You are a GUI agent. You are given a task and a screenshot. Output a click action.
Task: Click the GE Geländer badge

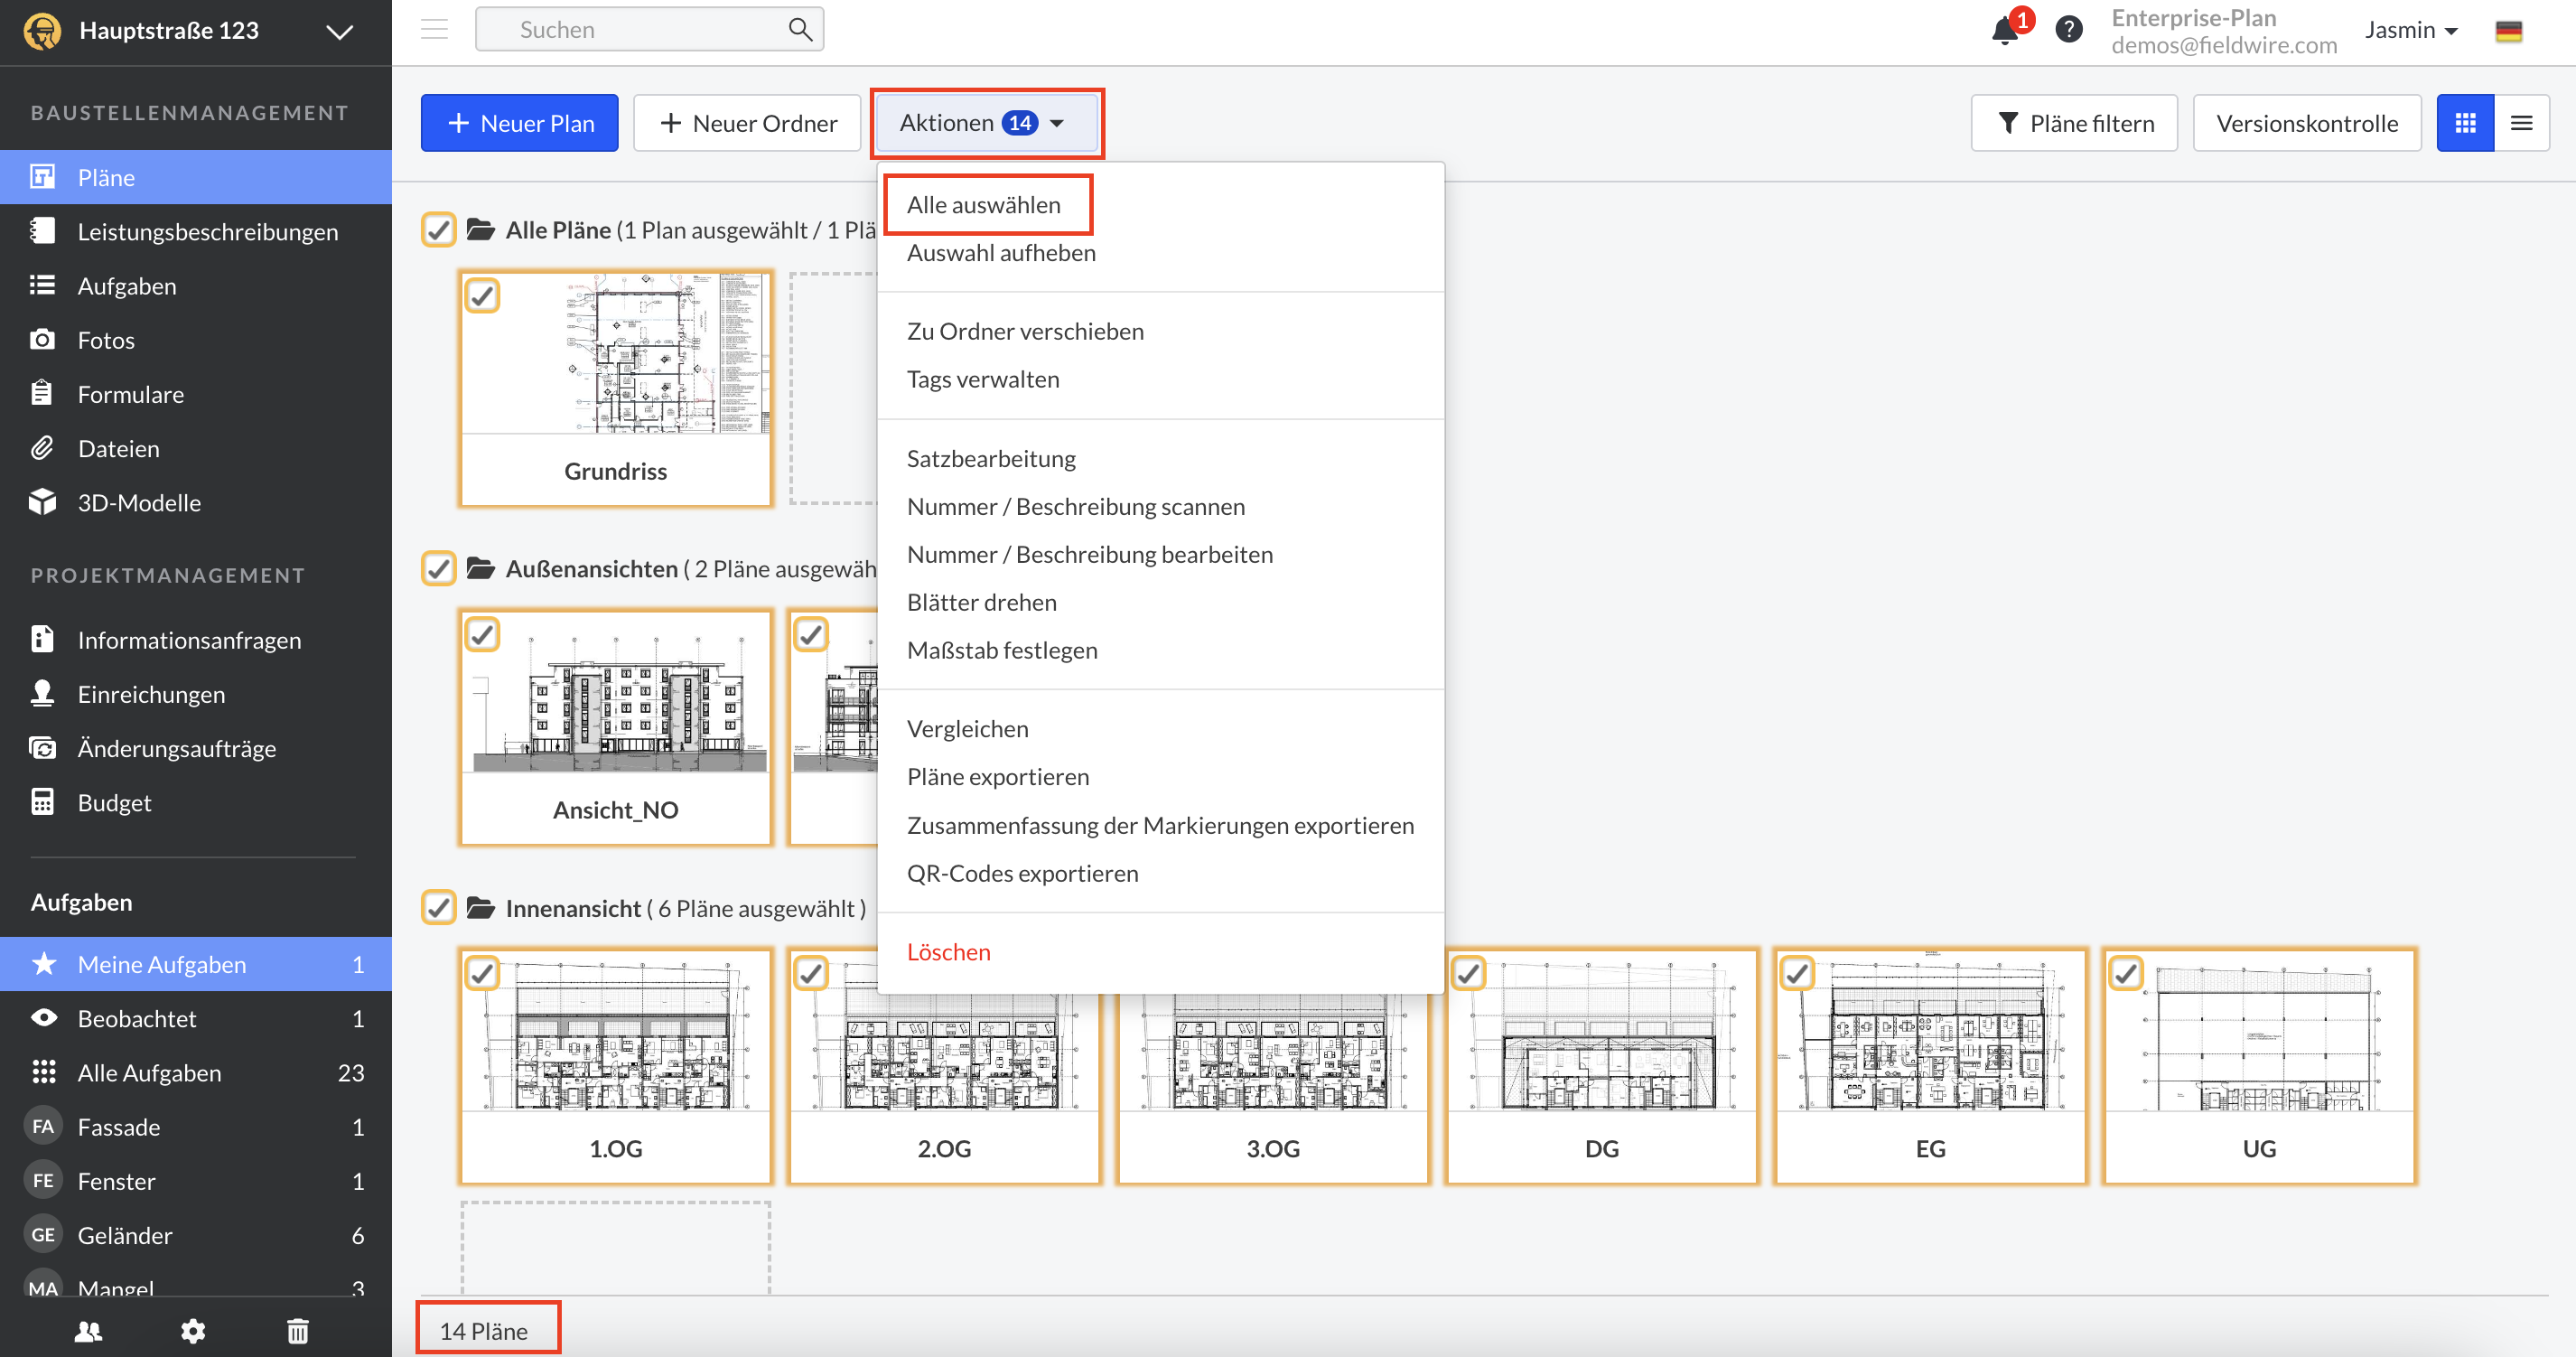pos(43,1235)
